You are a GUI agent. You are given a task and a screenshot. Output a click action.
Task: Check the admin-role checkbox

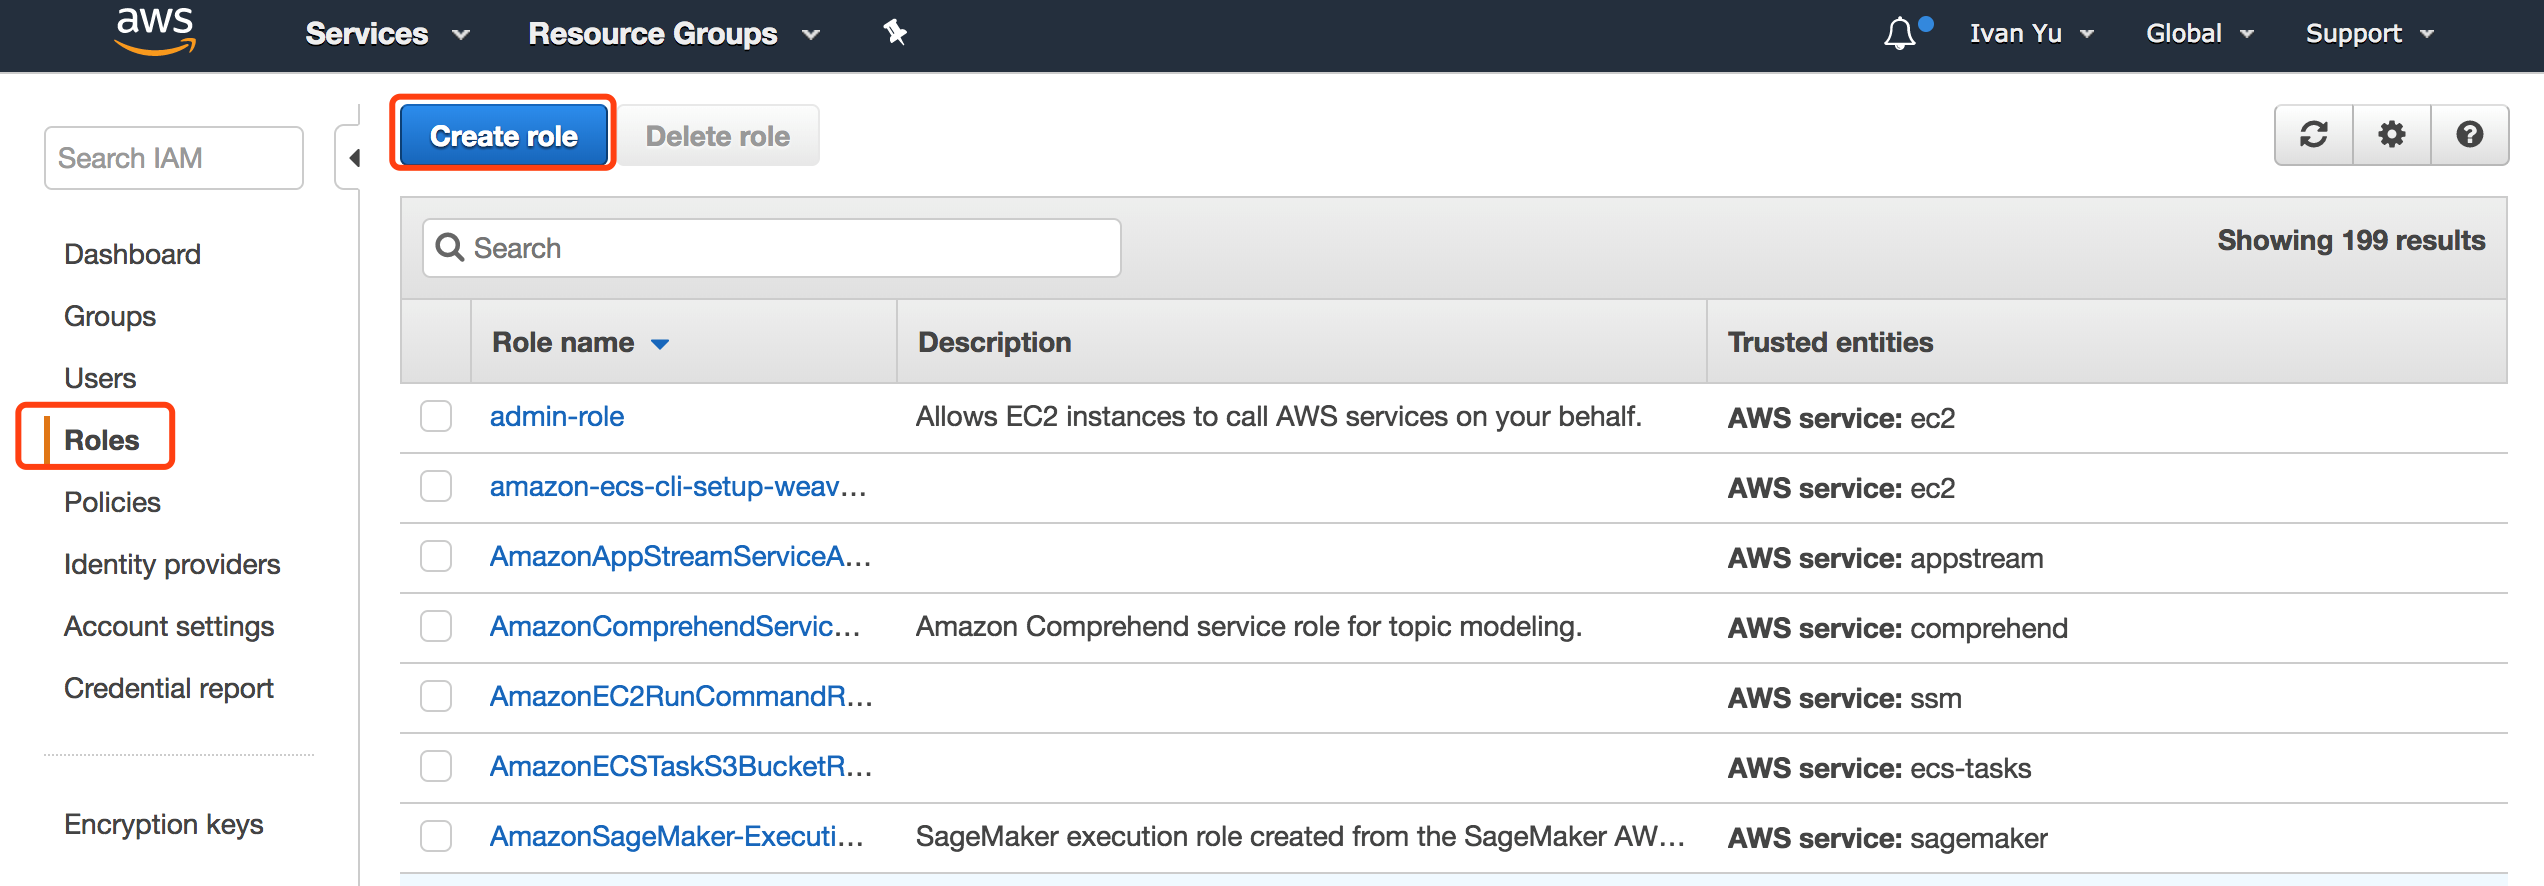tap(436, 416)
